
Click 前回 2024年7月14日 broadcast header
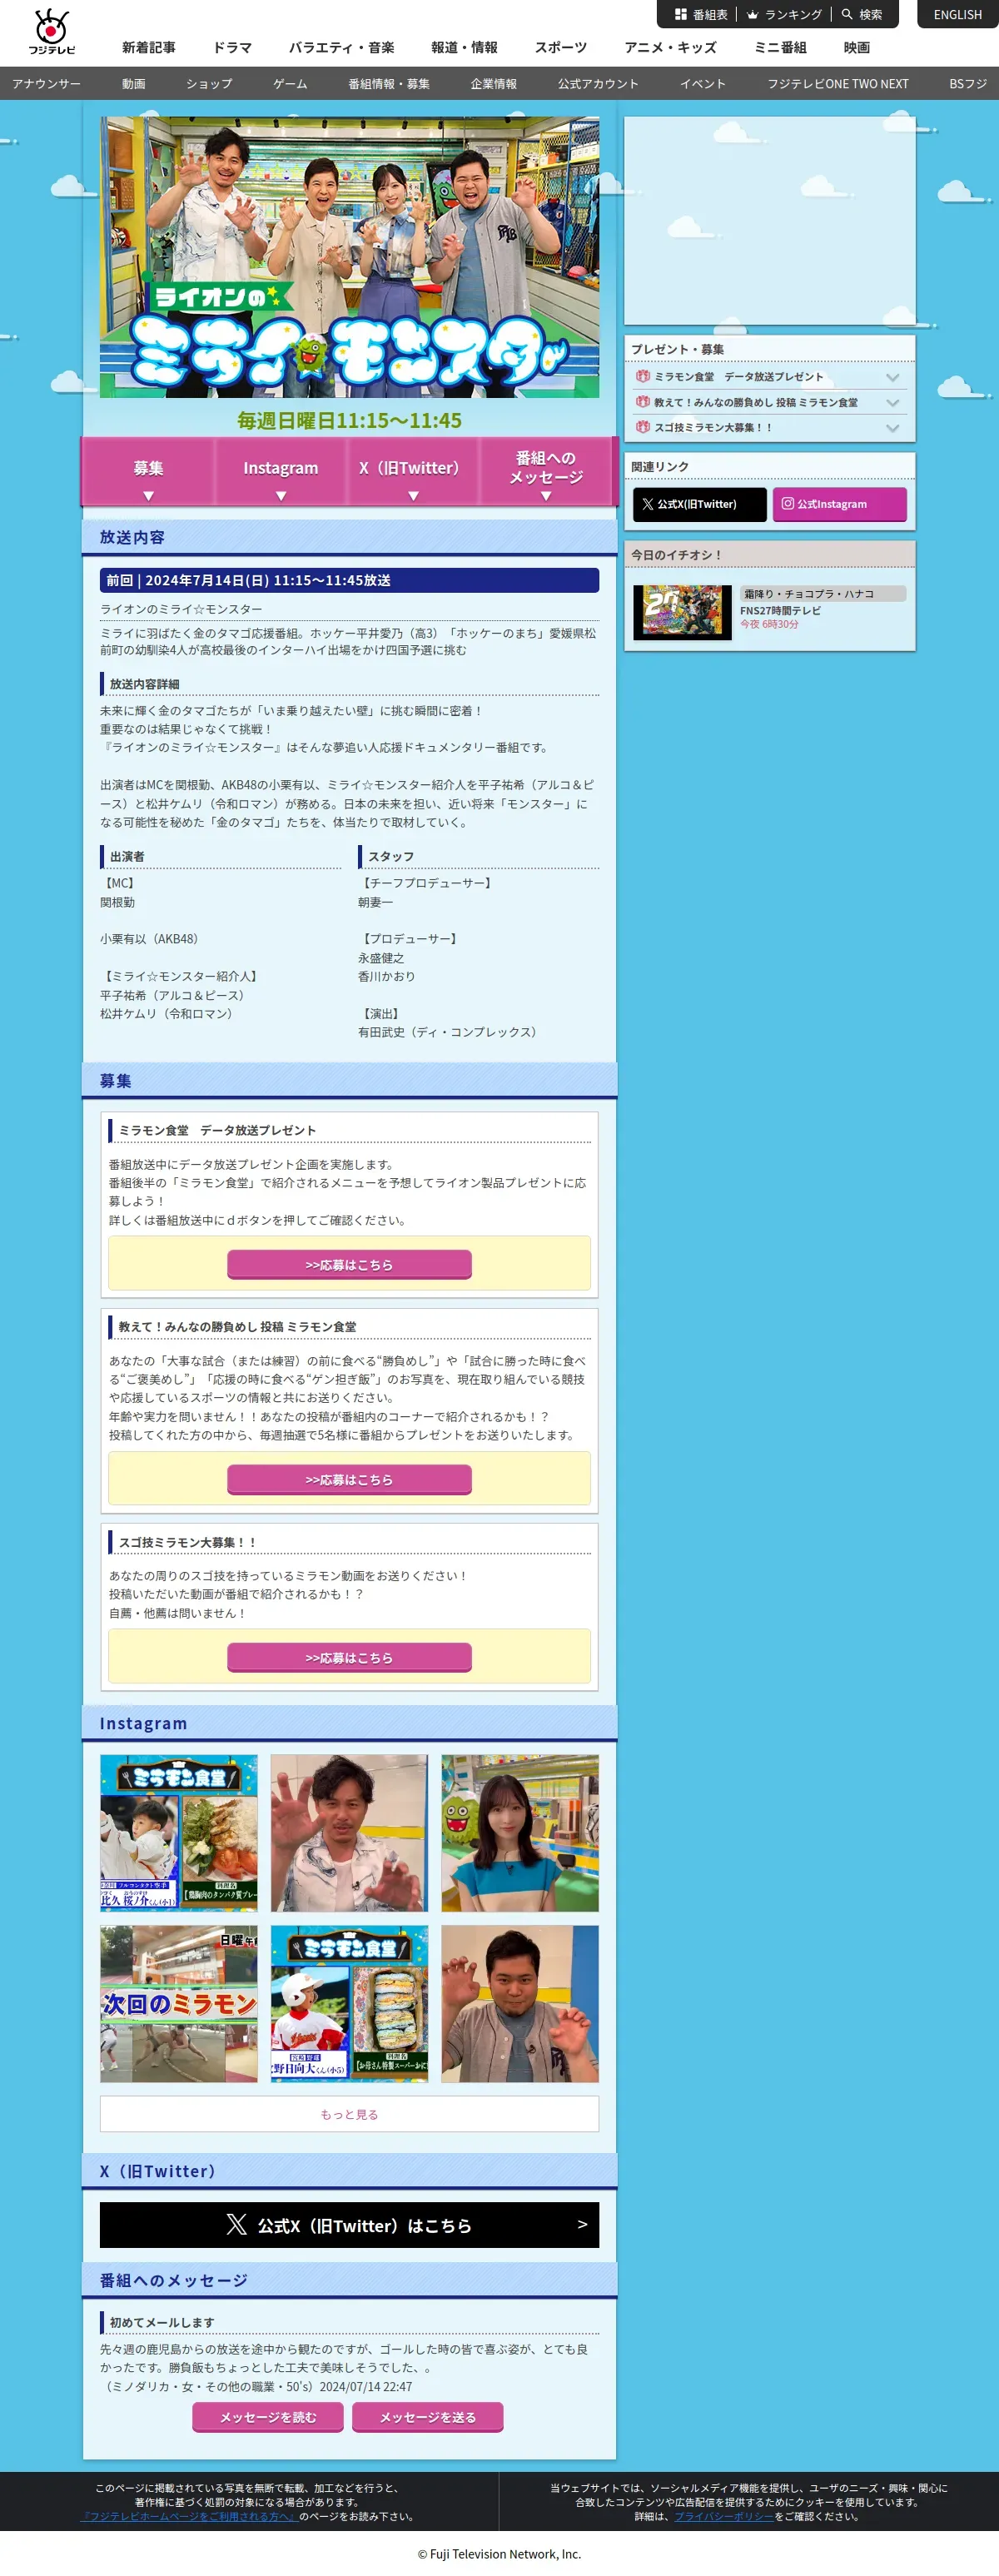point(349,580)
